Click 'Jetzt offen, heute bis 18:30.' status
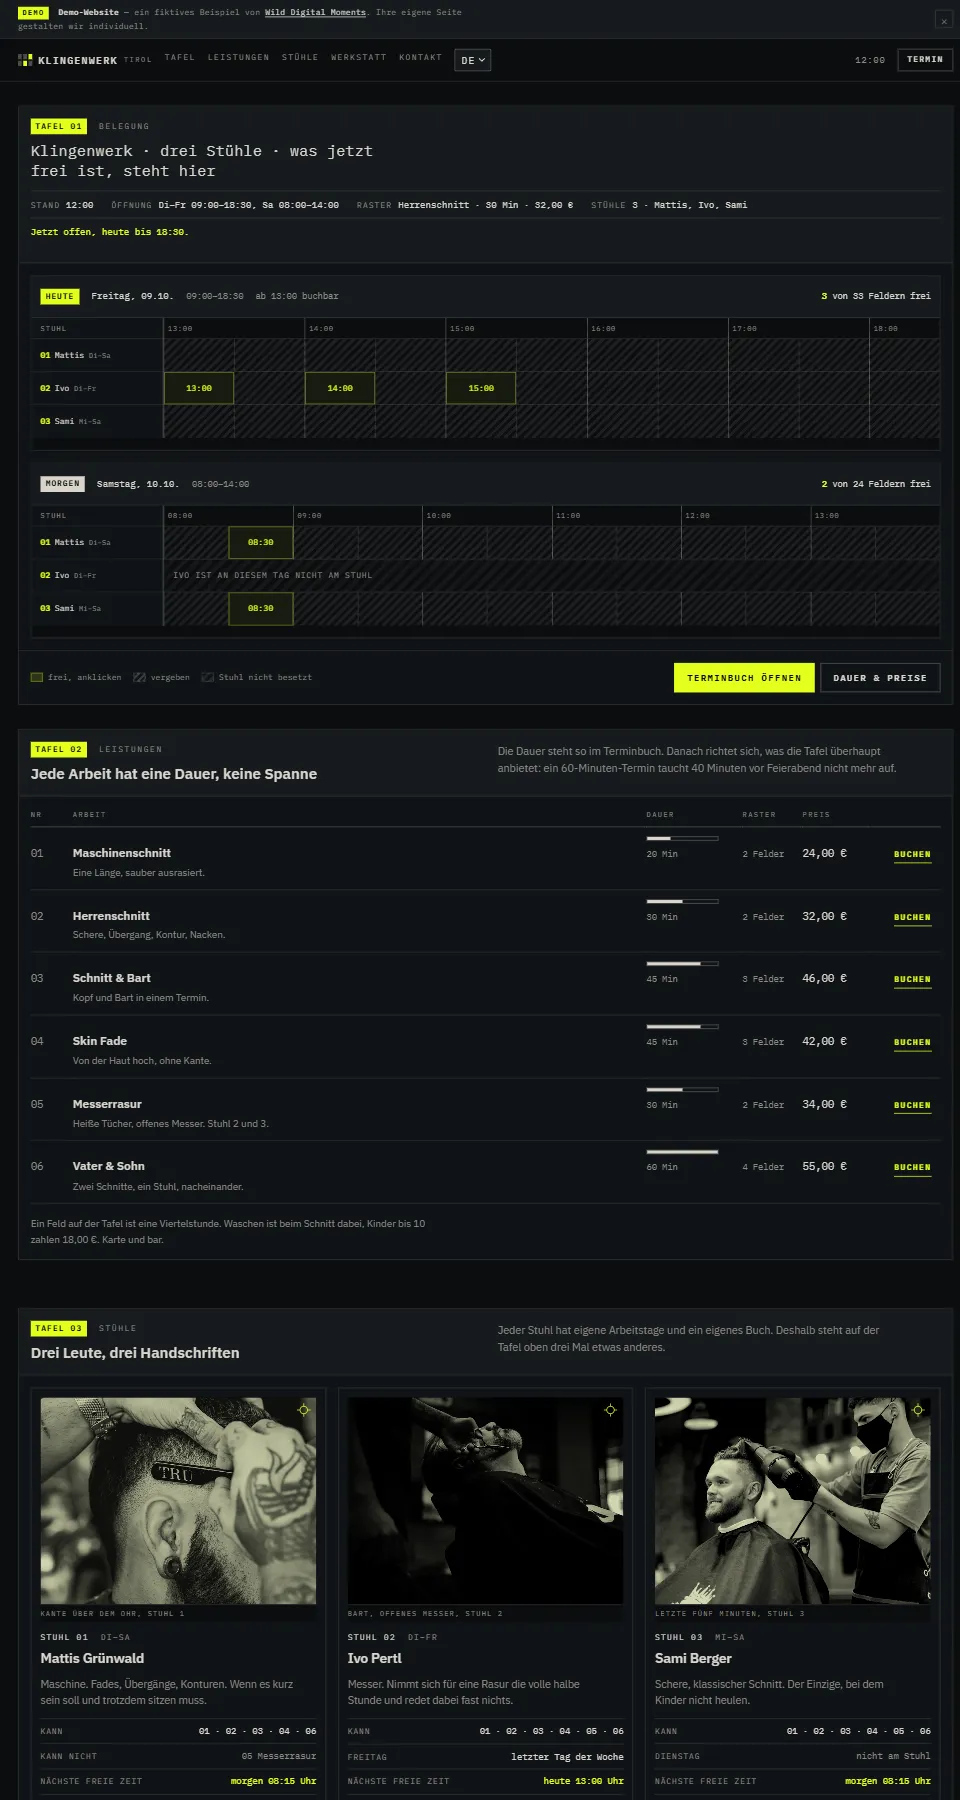960x1800 pixels. pyautogui.click(x=109, y=232)
